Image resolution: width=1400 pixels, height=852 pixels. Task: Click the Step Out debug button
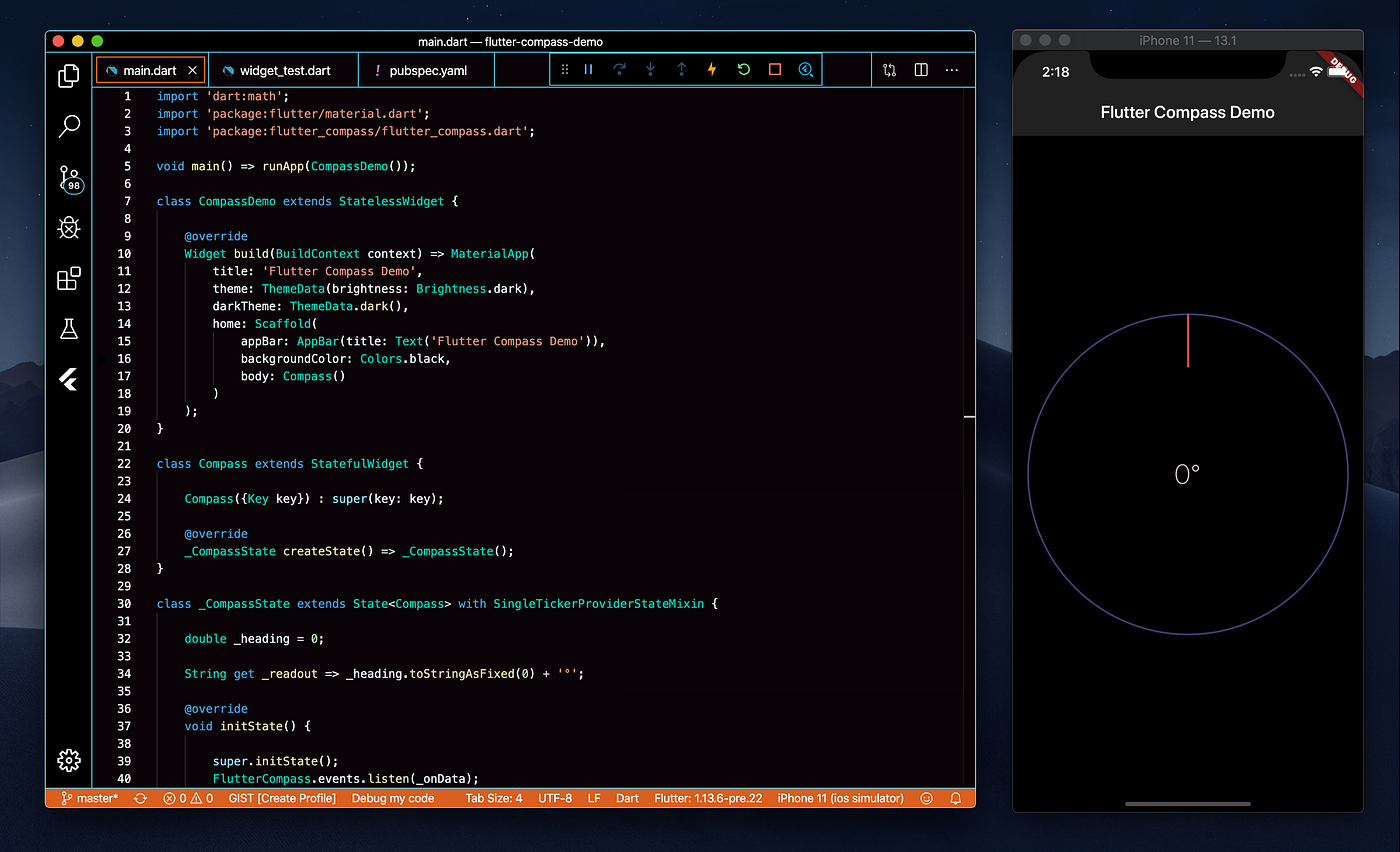[x=682, y=70]
